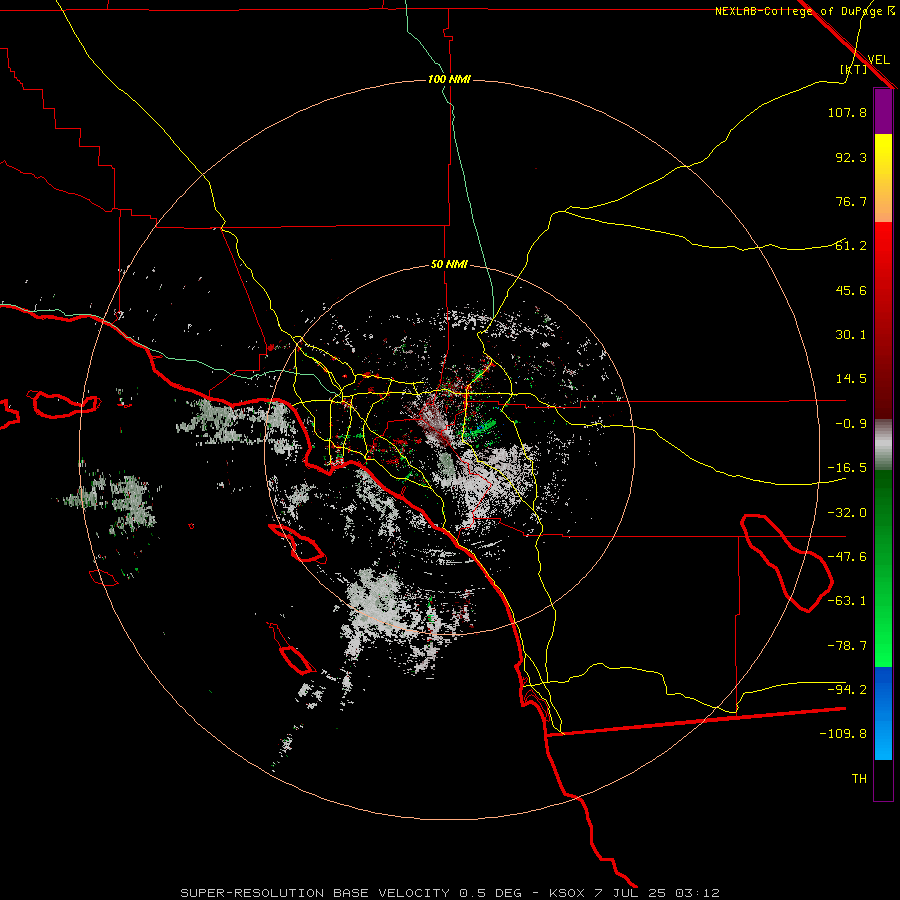Click the -0.9 legend value
The height and width of the screenshot is (900, 900).
point(851,424)
